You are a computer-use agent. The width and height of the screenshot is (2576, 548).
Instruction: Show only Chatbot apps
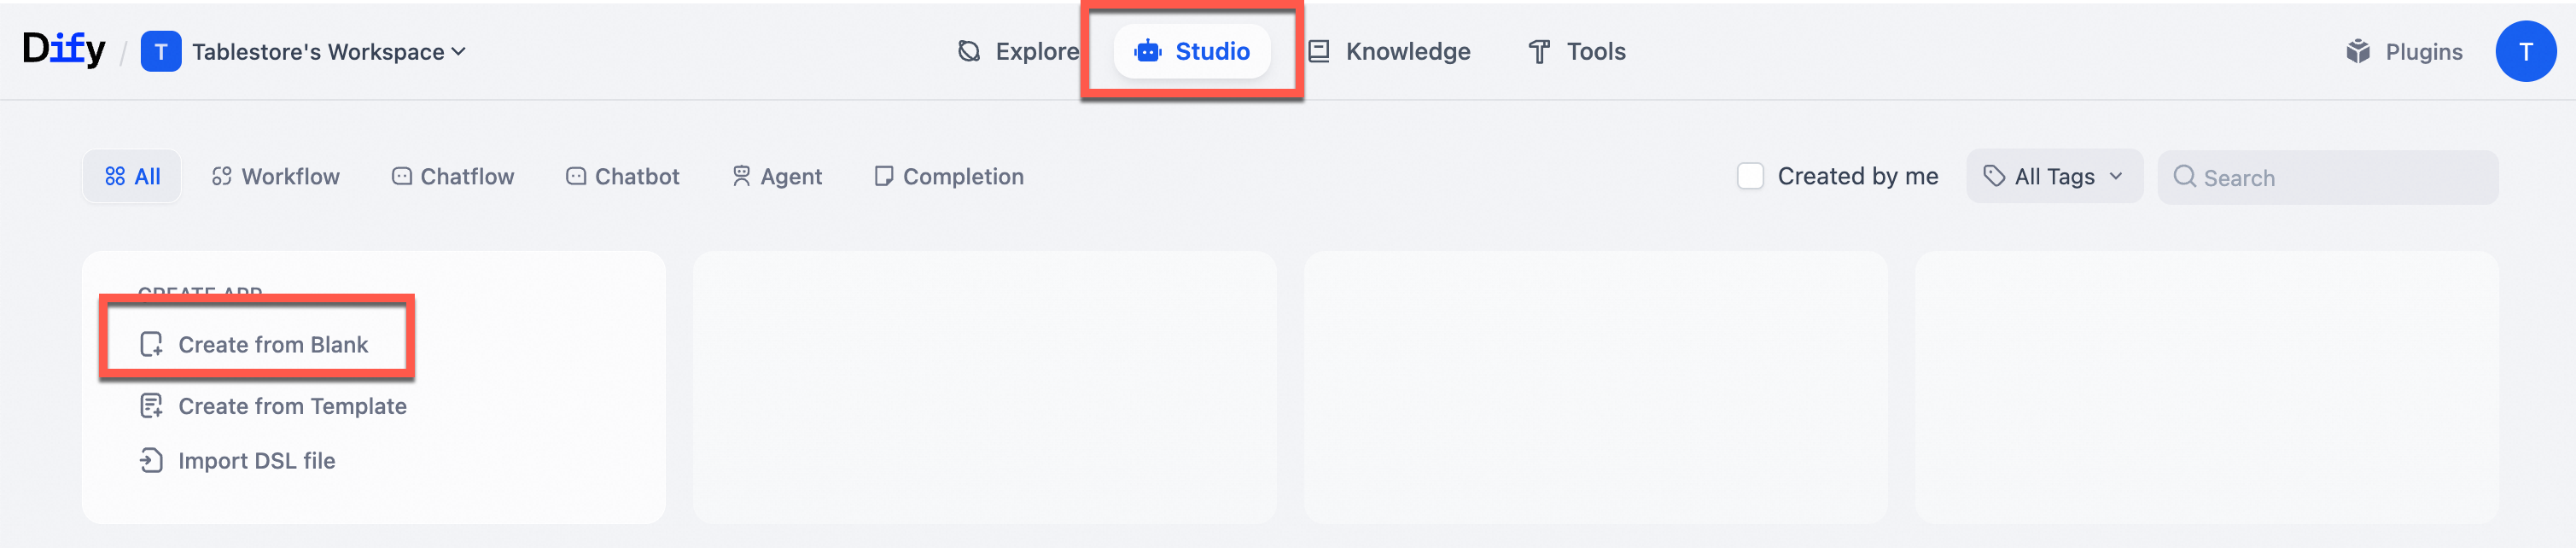point(623,177)
